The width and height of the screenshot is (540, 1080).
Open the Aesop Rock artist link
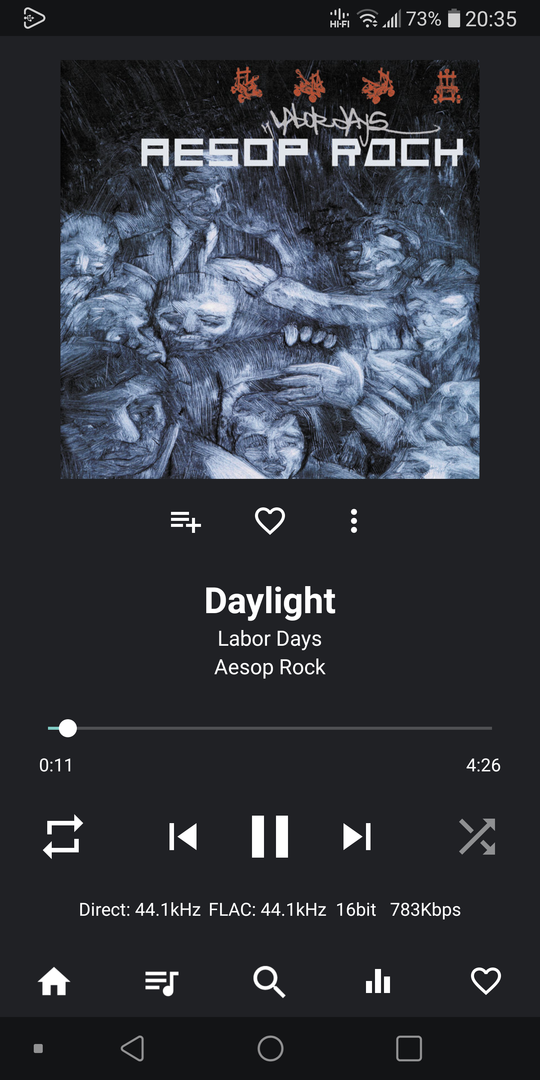pos(270,667)
